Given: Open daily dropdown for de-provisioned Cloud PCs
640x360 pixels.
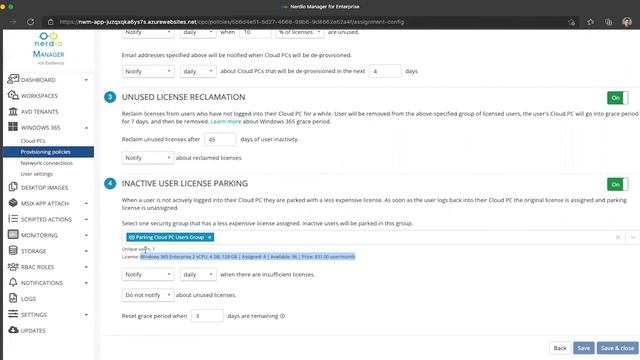Looking at the screenshot, I should pos(198,71).
